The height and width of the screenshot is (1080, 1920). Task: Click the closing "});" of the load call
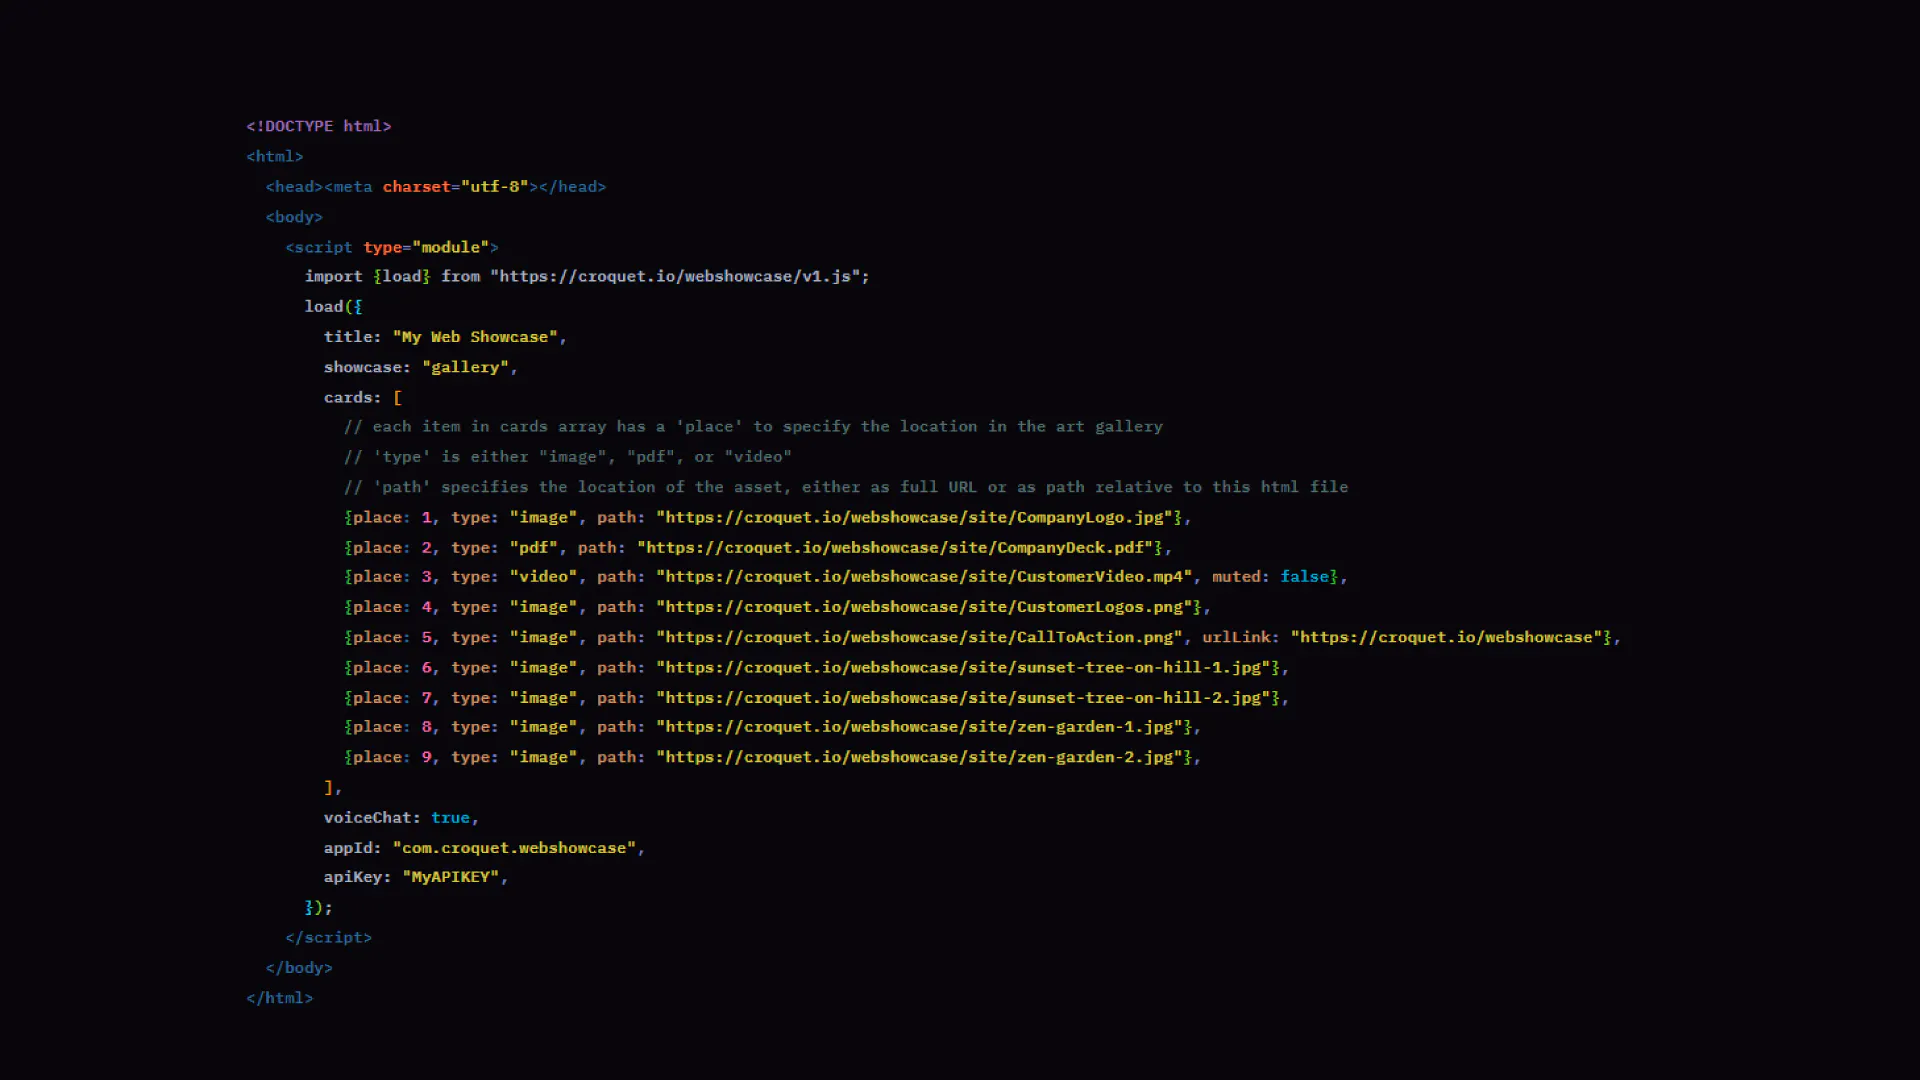click(x=318, y=907)
